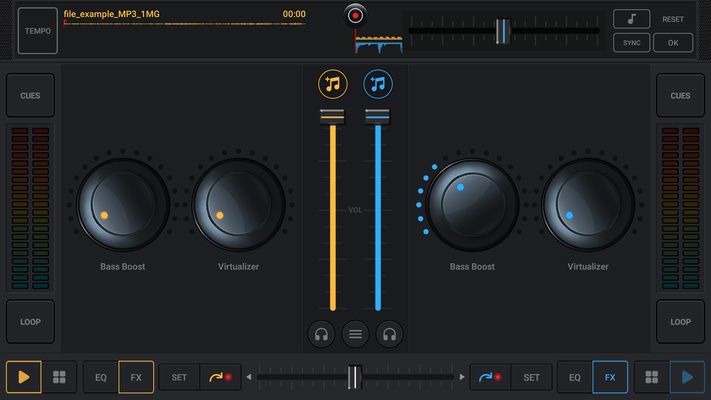Open the right deck CUES panel
The image size is (711, 400).
click(x=680, y=95)
